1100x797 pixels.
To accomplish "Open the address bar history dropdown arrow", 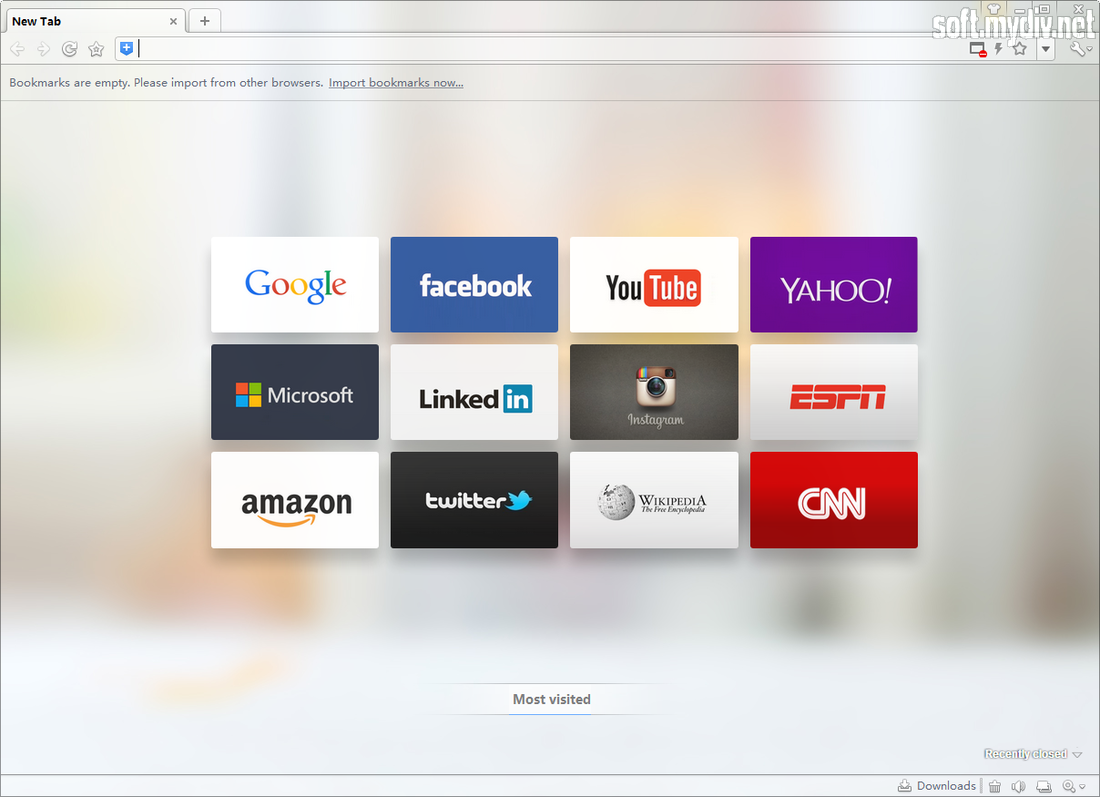I will point(1046,49).
